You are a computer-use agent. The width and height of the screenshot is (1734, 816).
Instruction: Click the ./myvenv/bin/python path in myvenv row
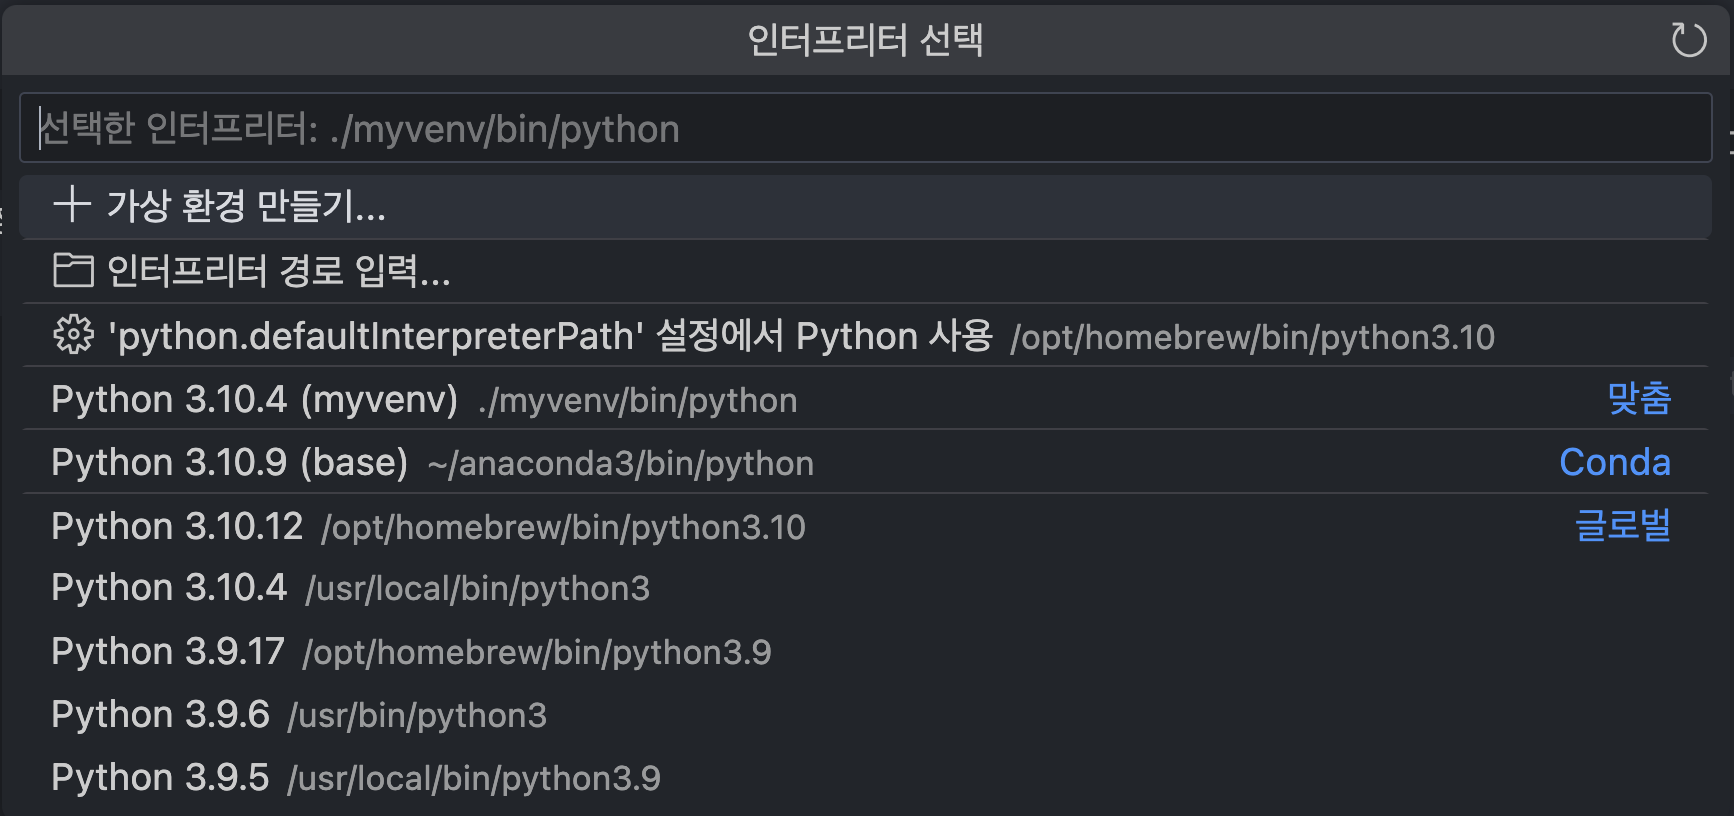coord(638,401)
